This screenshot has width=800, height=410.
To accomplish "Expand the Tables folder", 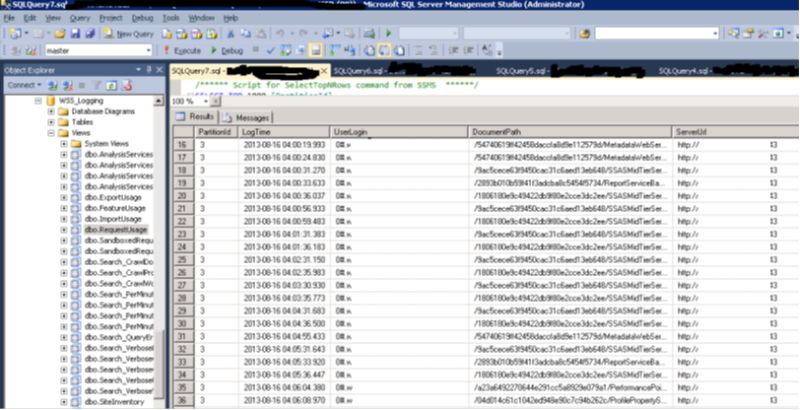I will point(51,122).
